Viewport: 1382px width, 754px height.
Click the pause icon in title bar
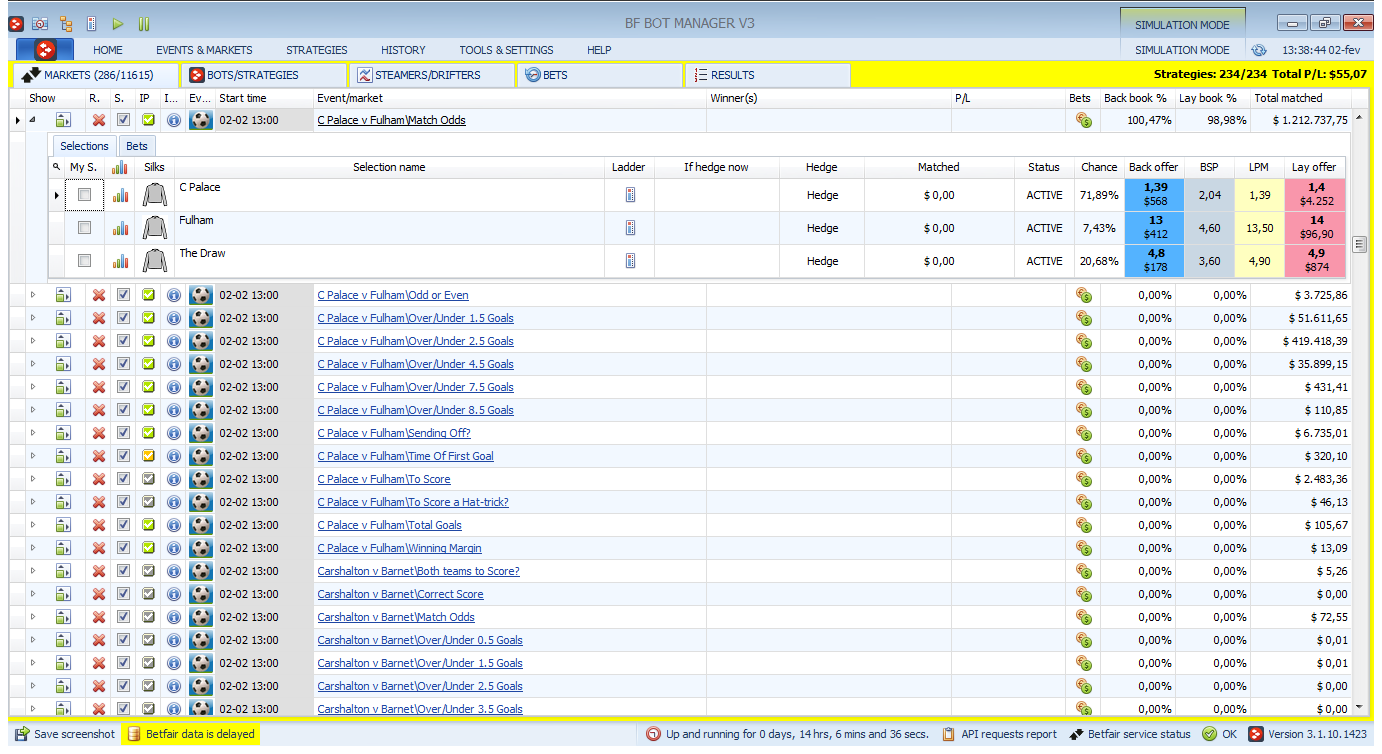pyautogui.click(x=144, y=23)
